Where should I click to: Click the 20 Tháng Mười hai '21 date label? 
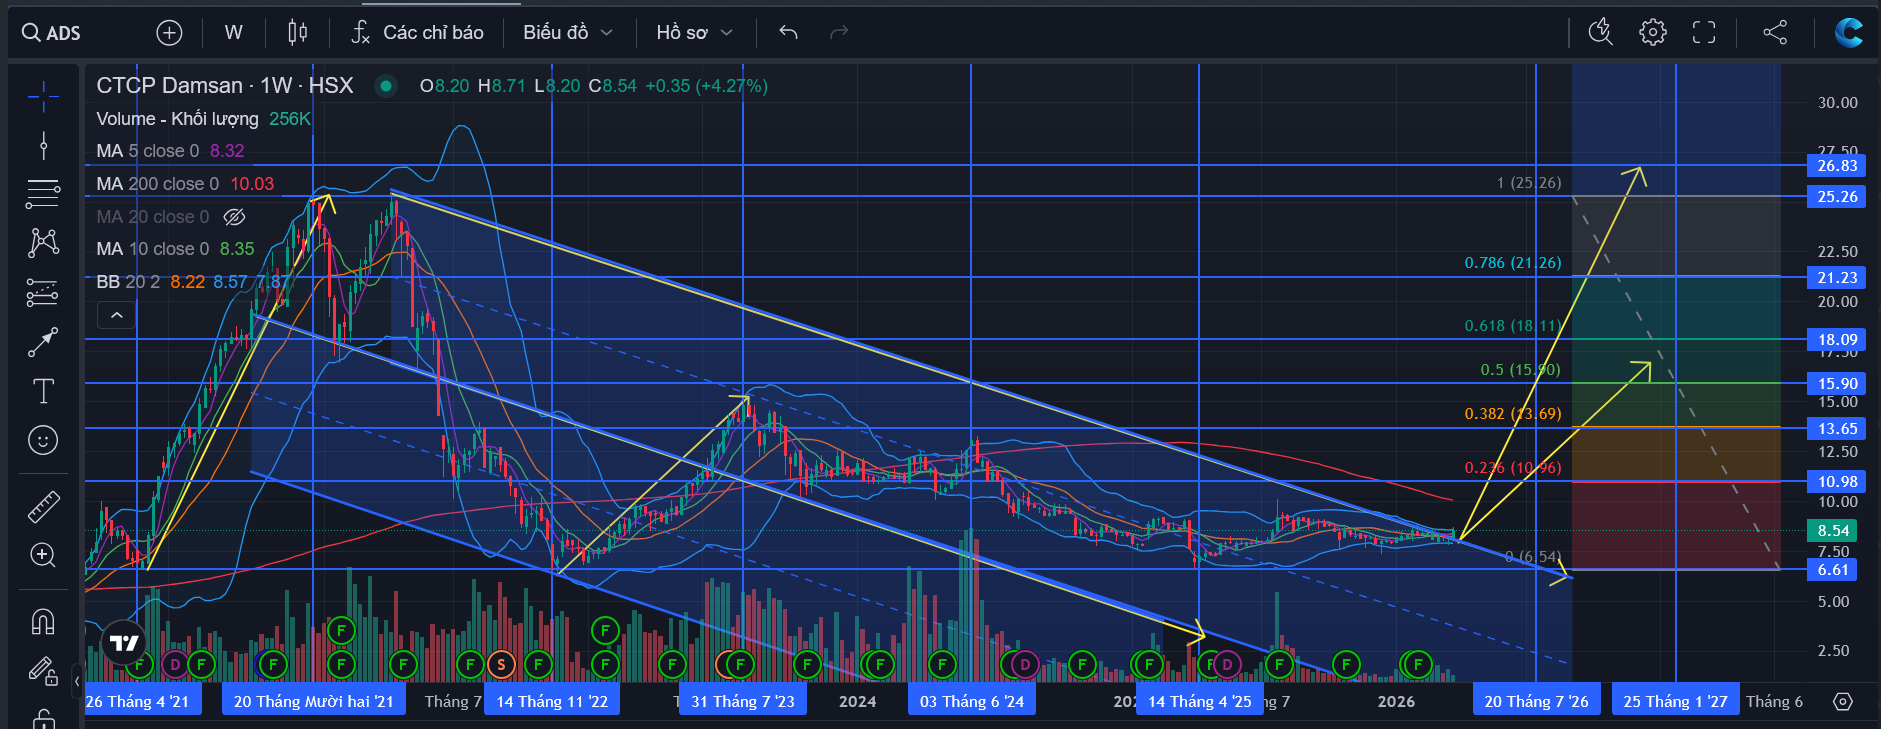pyautogui.click(x=314, y=701)
